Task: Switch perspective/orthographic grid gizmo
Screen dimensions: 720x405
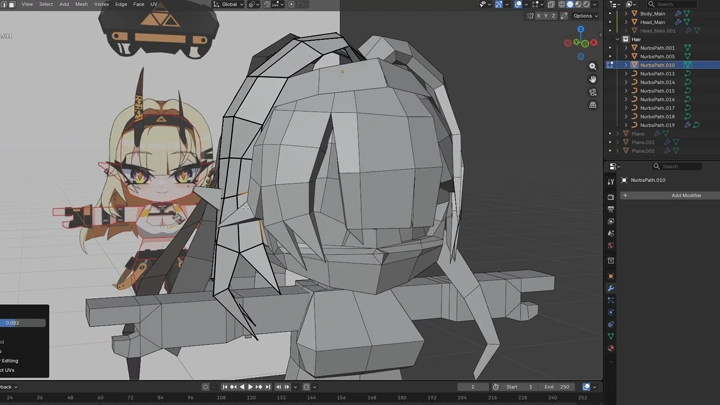Action: pos(593,105)
